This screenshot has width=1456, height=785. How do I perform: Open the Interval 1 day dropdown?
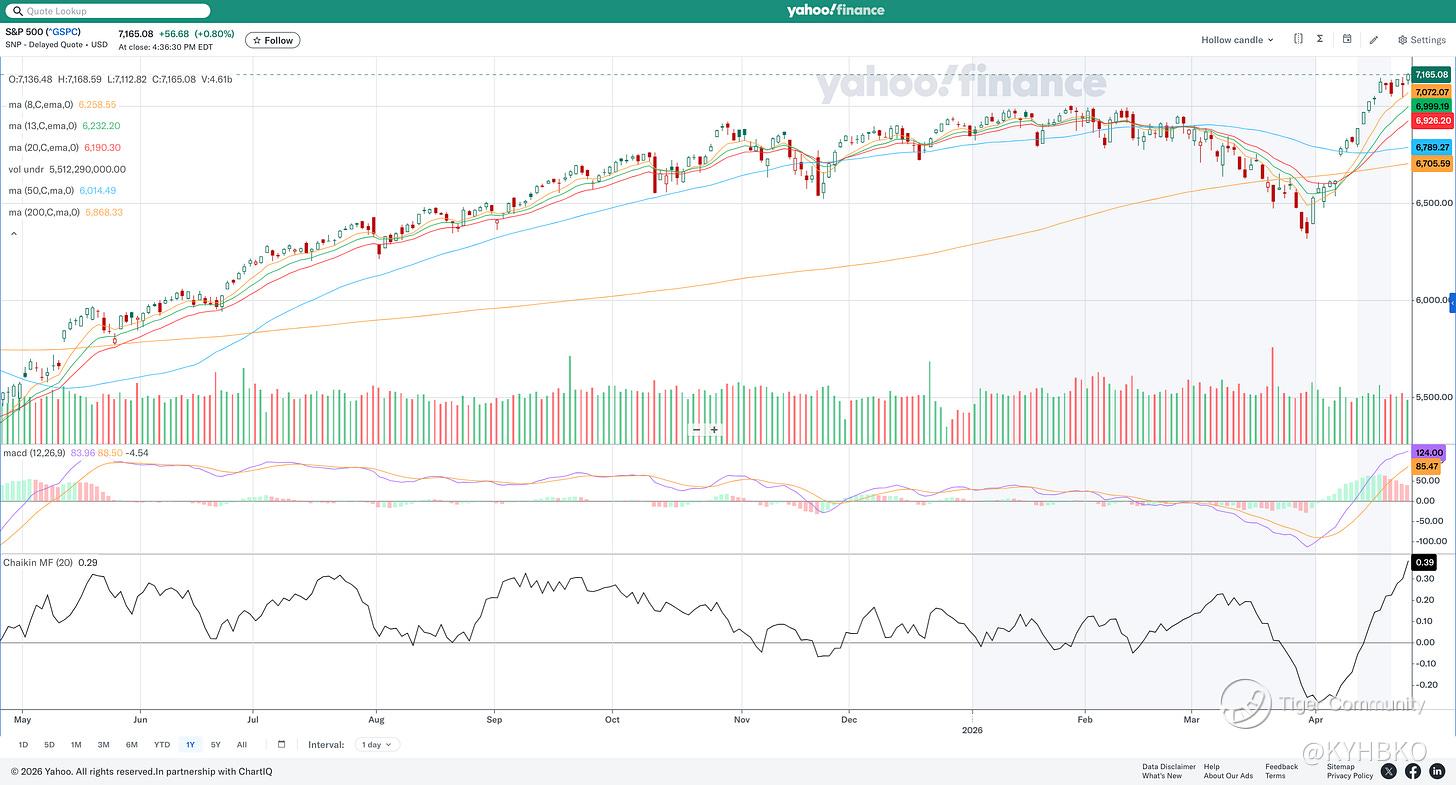click(378, 744)
